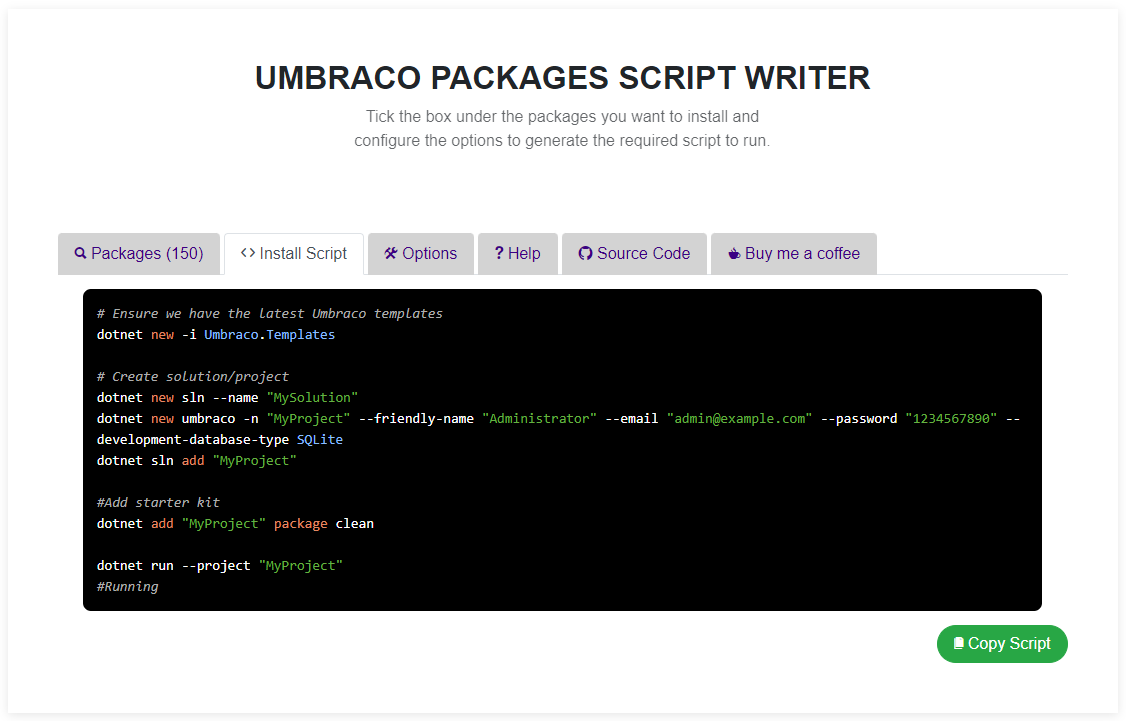Click the coffee cup icon

(734, 253)
